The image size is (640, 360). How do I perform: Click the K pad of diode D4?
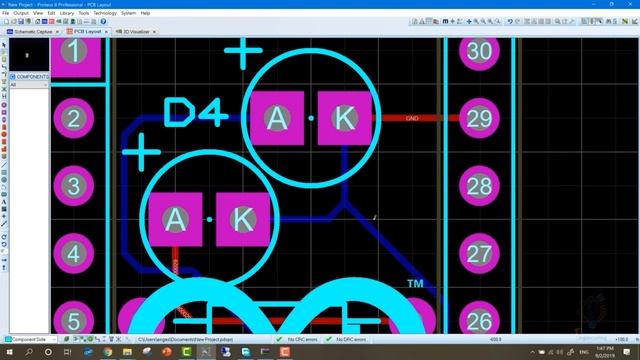click(x=344, y=118)
